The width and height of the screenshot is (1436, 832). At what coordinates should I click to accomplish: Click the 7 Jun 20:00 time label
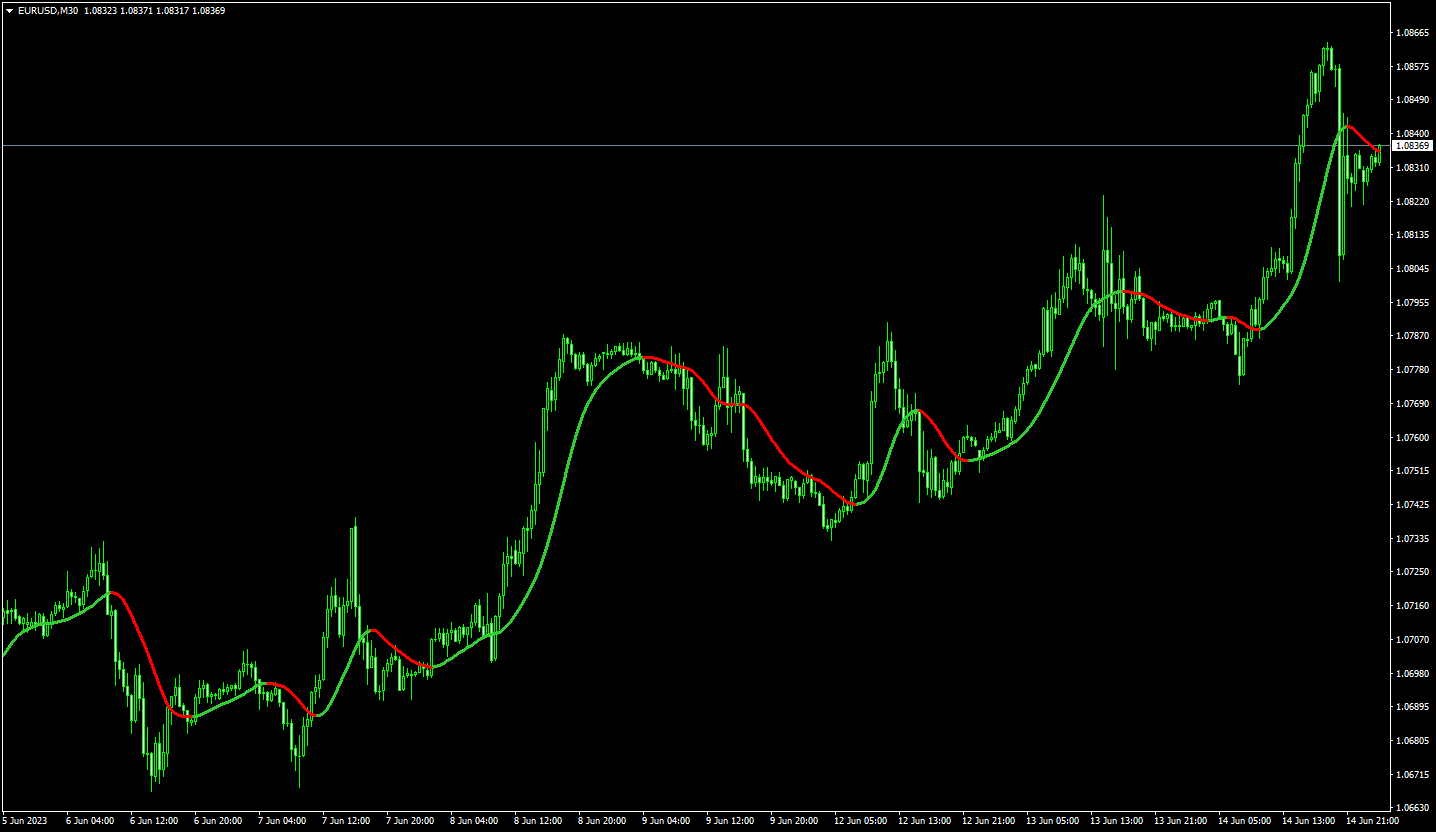[x=410, y=821]
